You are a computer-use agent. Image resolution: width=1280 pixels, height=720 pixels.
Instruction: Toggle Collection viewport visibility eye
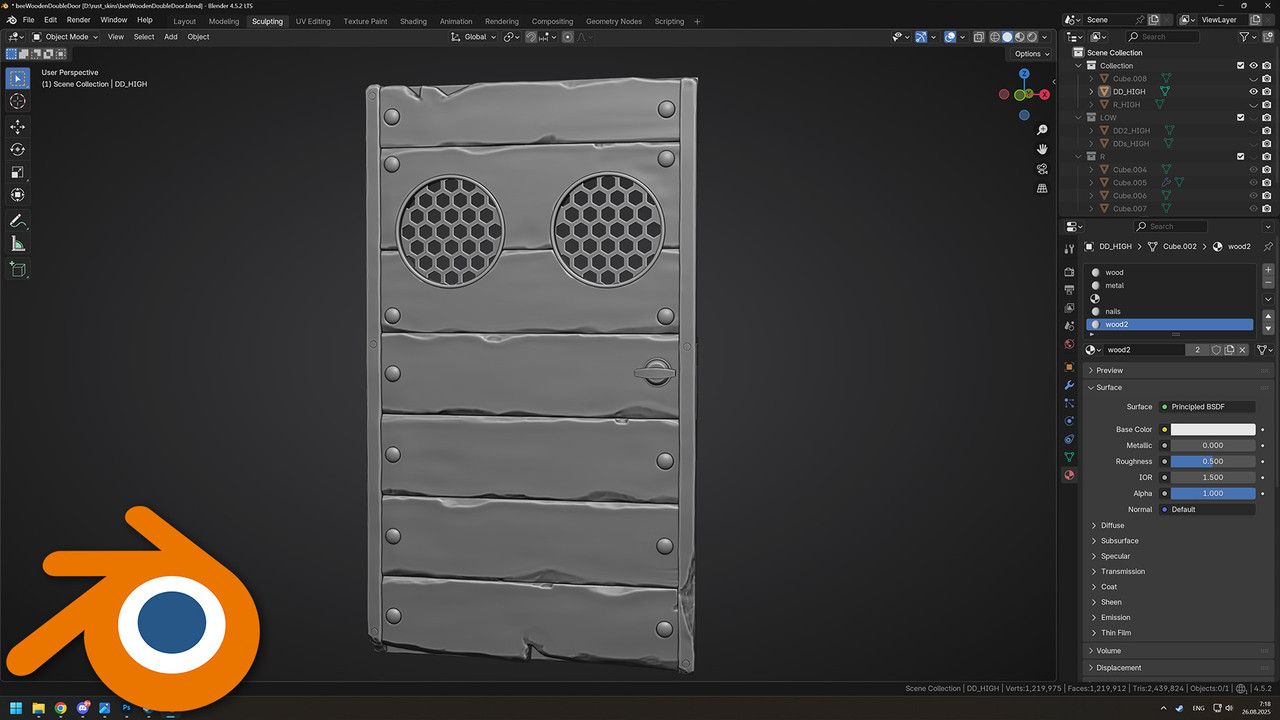point(1254,66)
